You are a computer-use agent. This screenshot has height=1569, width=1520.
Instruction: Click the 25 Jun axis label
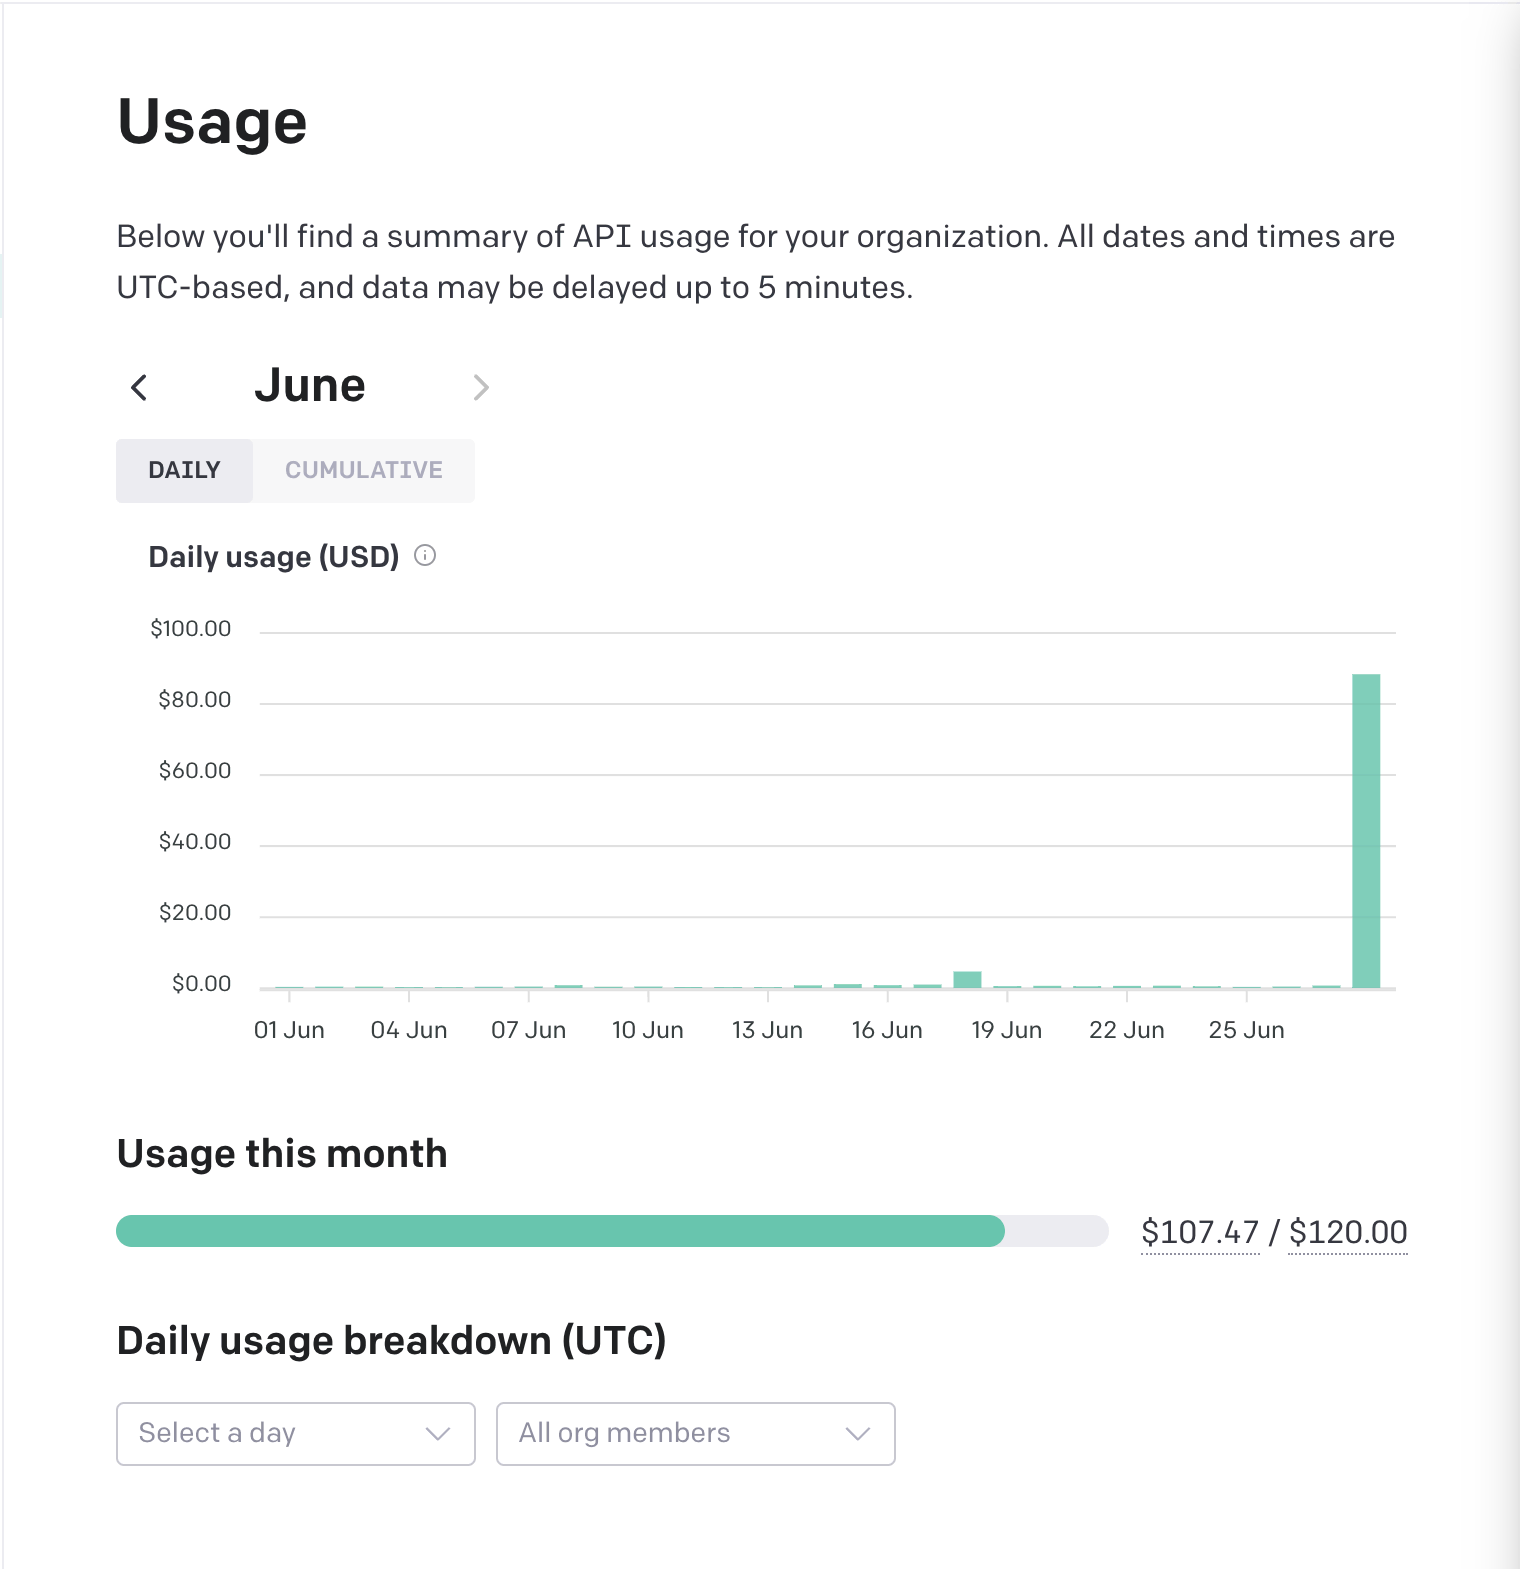[1246, 1030]
